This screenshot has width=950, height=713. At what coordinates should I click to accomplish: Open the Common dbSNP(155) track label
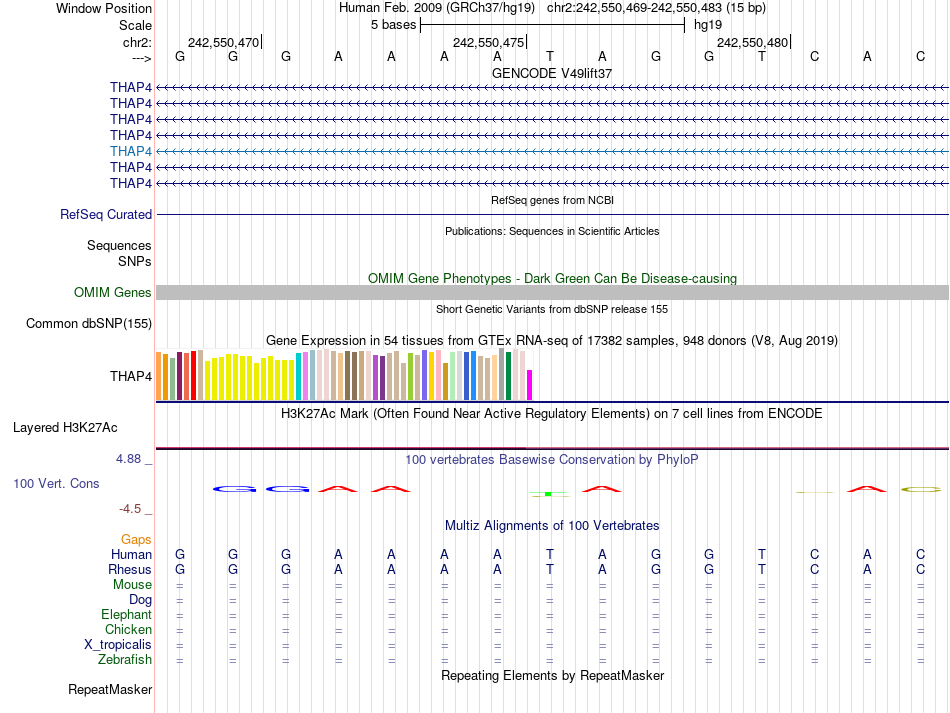click(x=89, y=323)
